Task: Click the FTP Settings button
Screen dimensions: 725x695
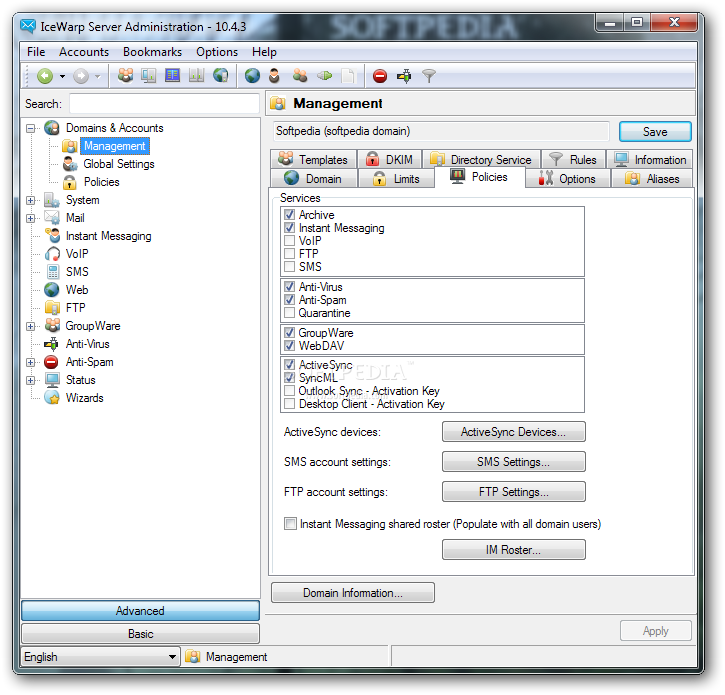Action: [x=514, y=492]
